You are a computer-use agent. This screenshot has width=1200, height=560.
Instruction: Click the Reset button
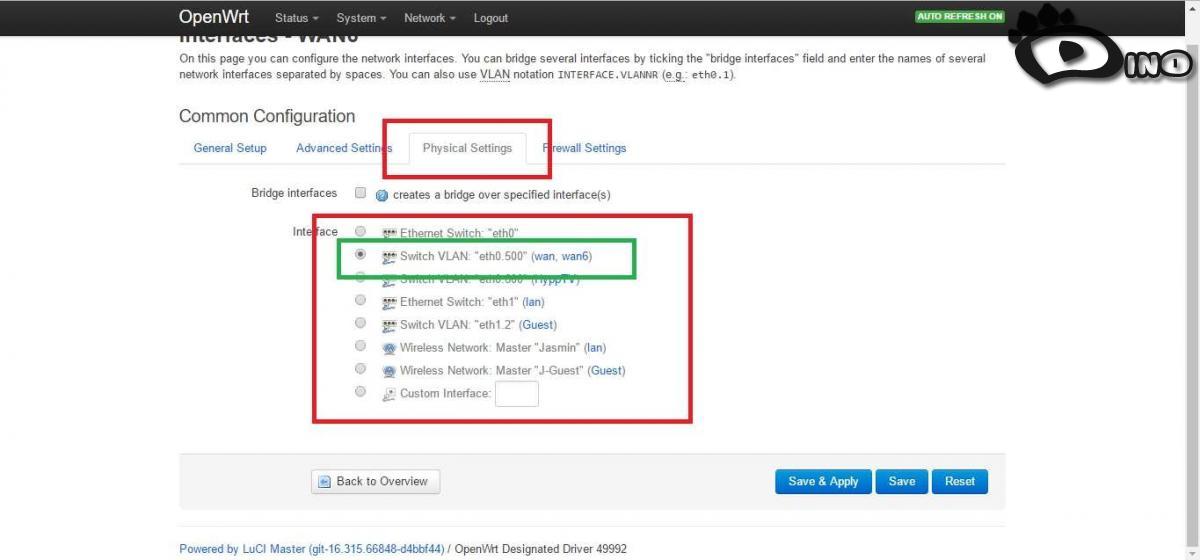tap(960, 482)
